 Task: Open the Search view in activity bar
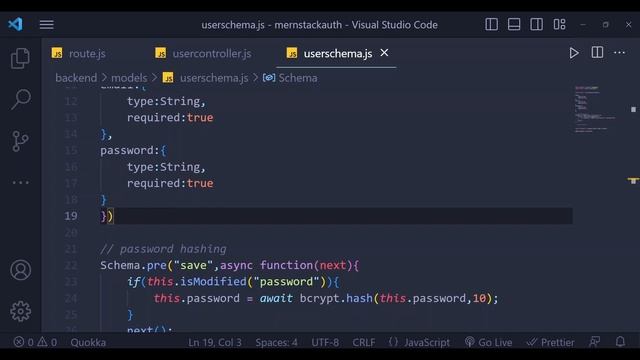[x=20, y=99]
